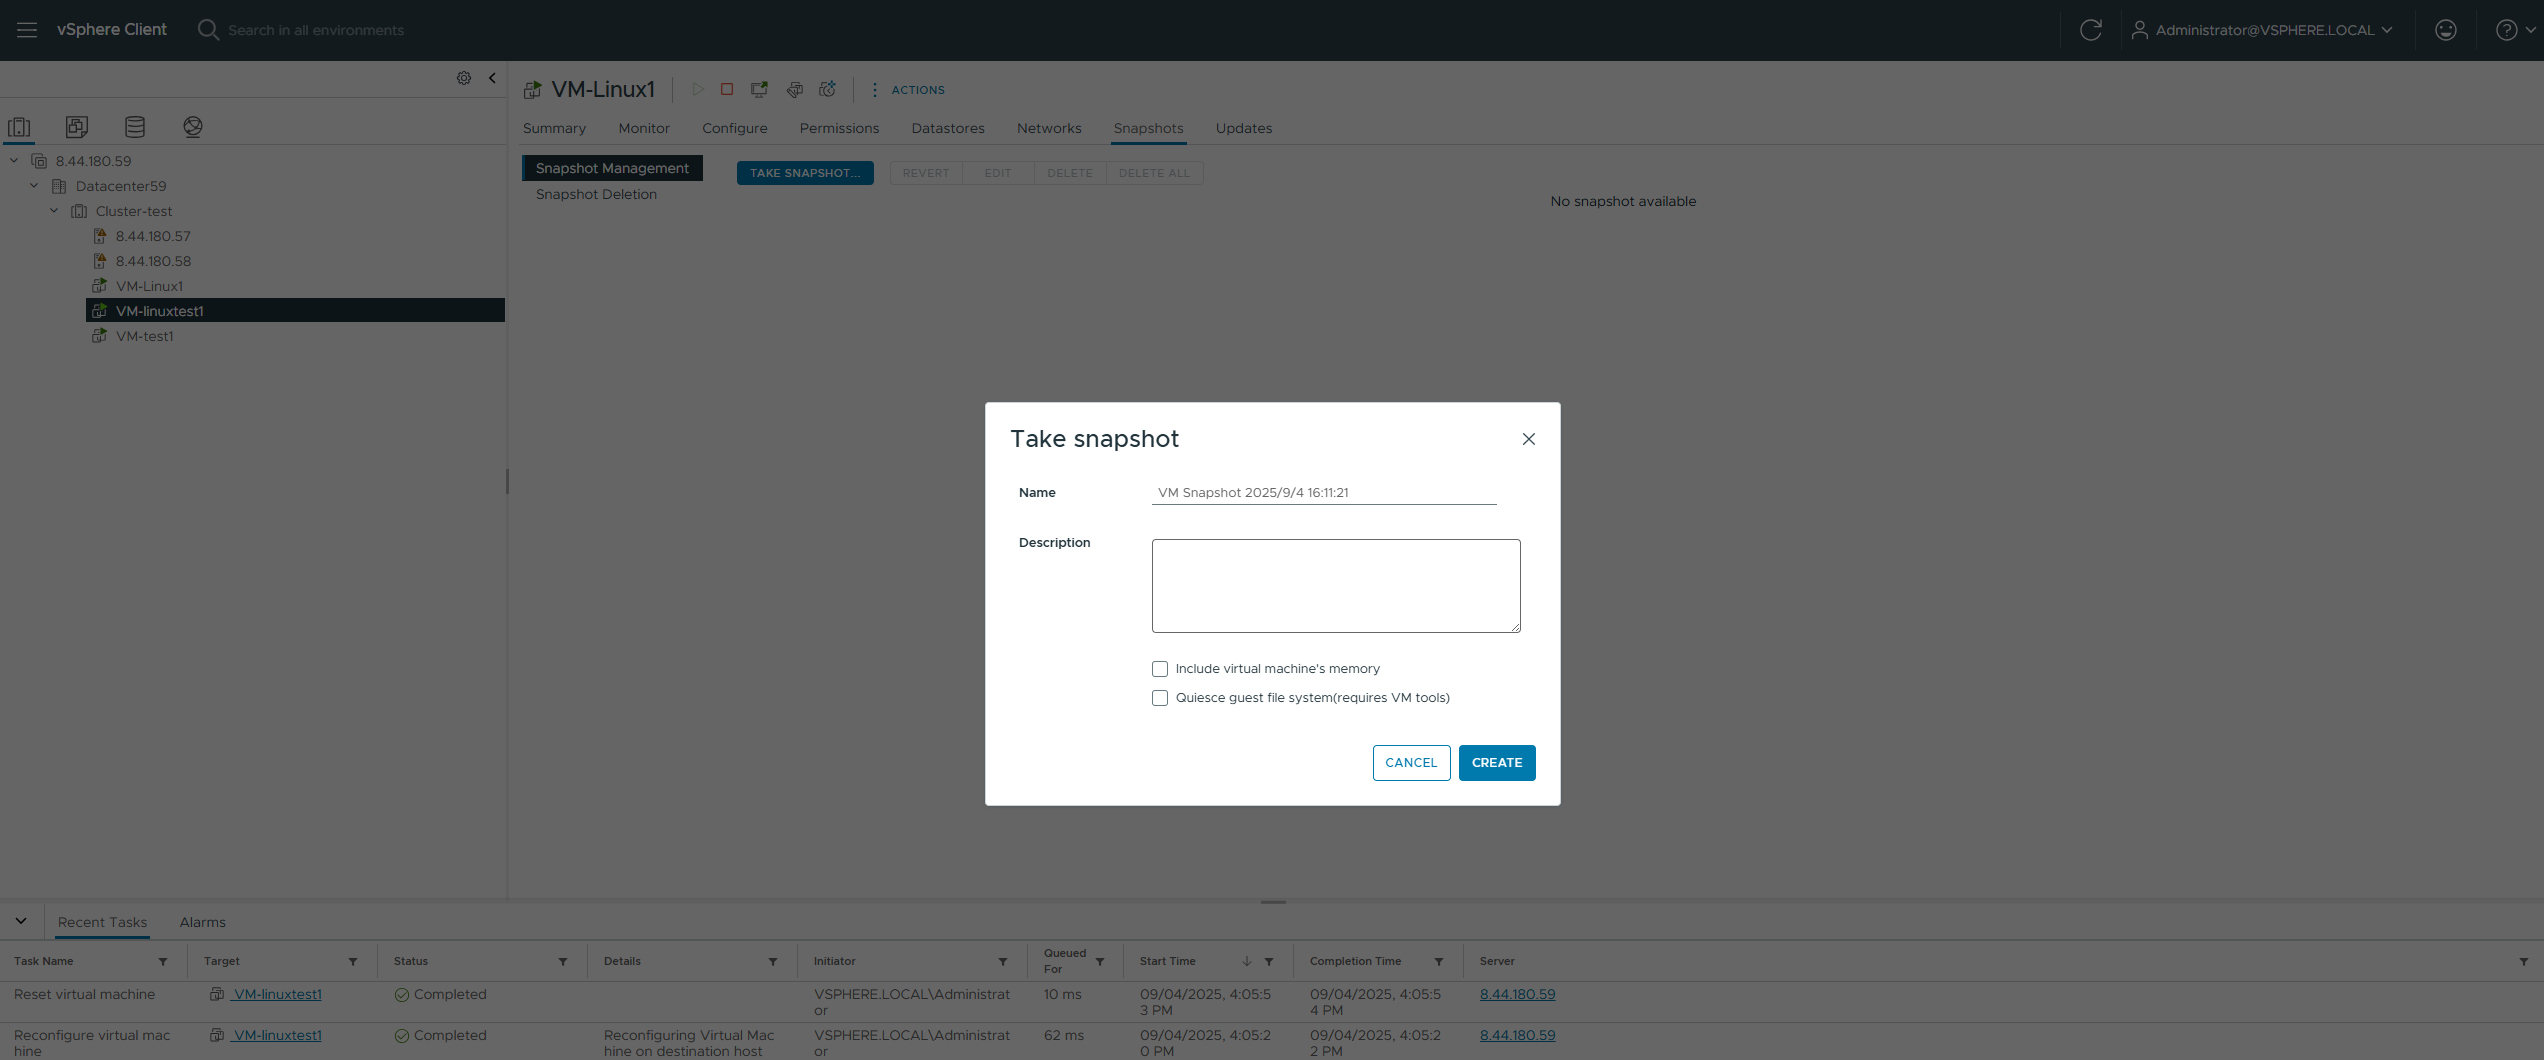Filter the Status column
Screen dimensions: 2544x1060
(563, 962)
